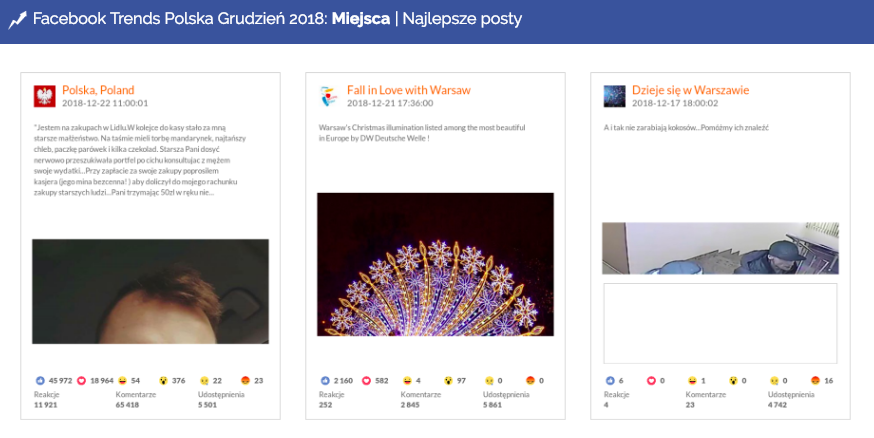Screen dimensions: 874x438
Task: Click love heart on Dzieje się w Warszawie post
Action: (651, 381)
